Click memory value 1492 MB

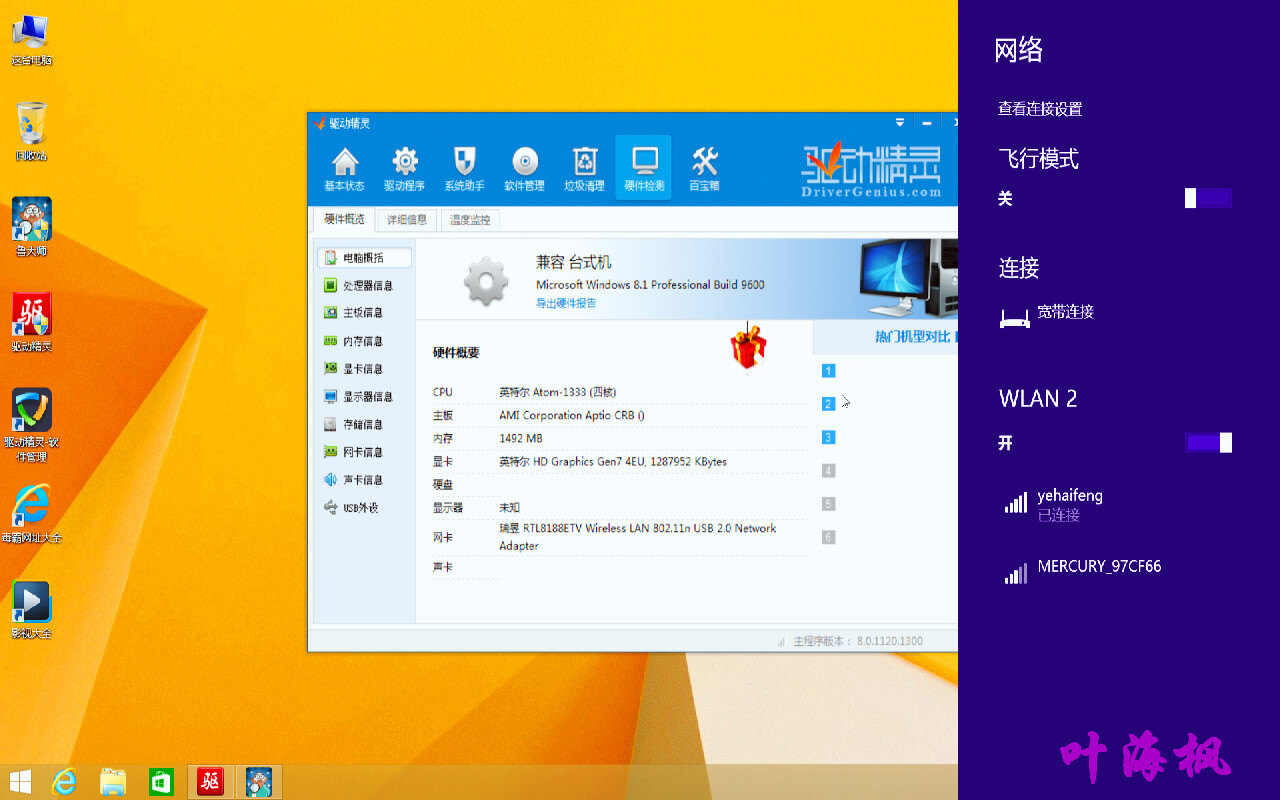[x=521, y=438]
